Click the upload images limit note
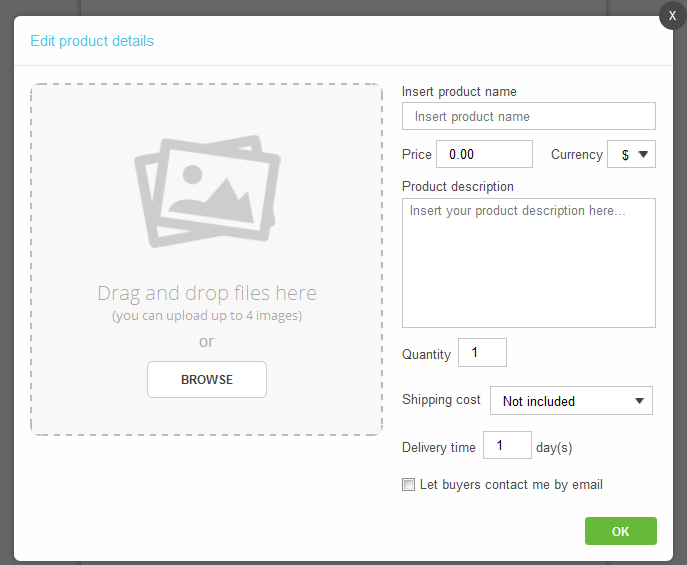Viewport: 687px width, 565px height. click(207, 316)
